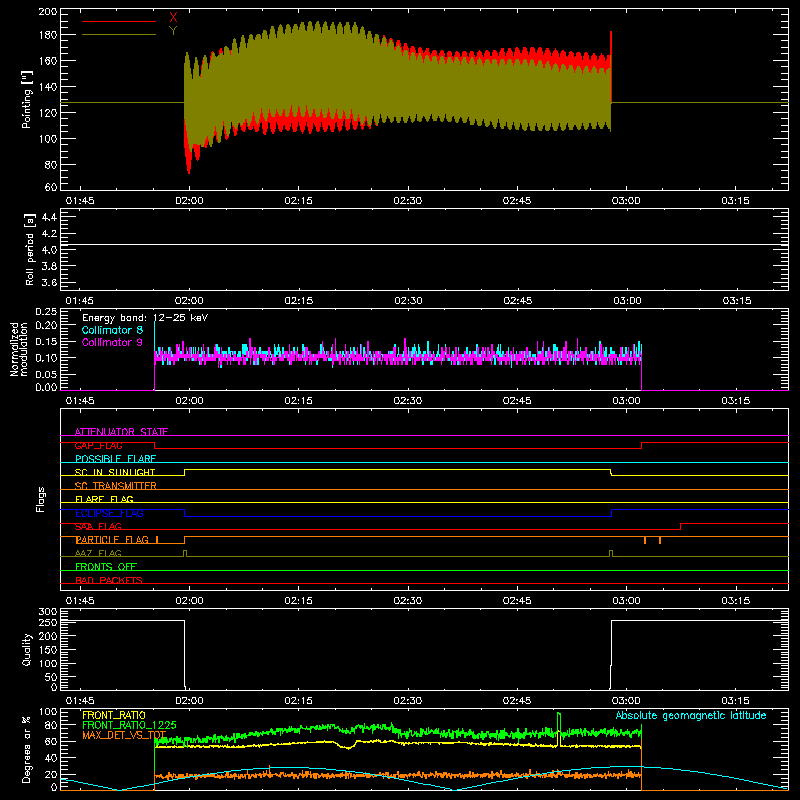The image size is (800, 800).
Task: Click the "Normalized modulation" axis title
Action: (19, 349)
